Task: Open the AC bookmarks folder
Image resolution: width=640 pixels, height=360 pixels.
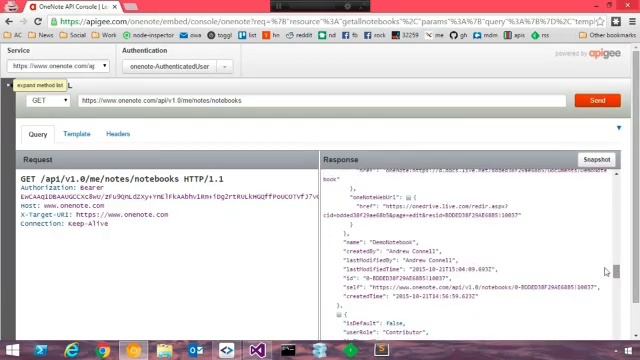Action: 13,36
